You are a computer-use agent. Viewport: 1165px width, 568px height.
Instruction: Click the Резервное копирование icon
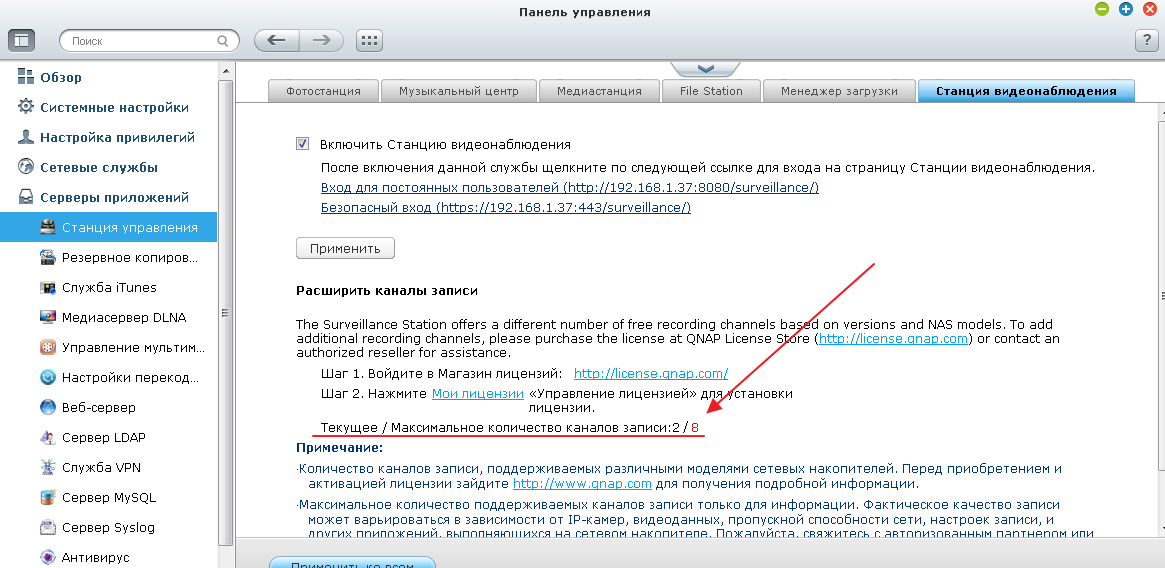point(48,257)
